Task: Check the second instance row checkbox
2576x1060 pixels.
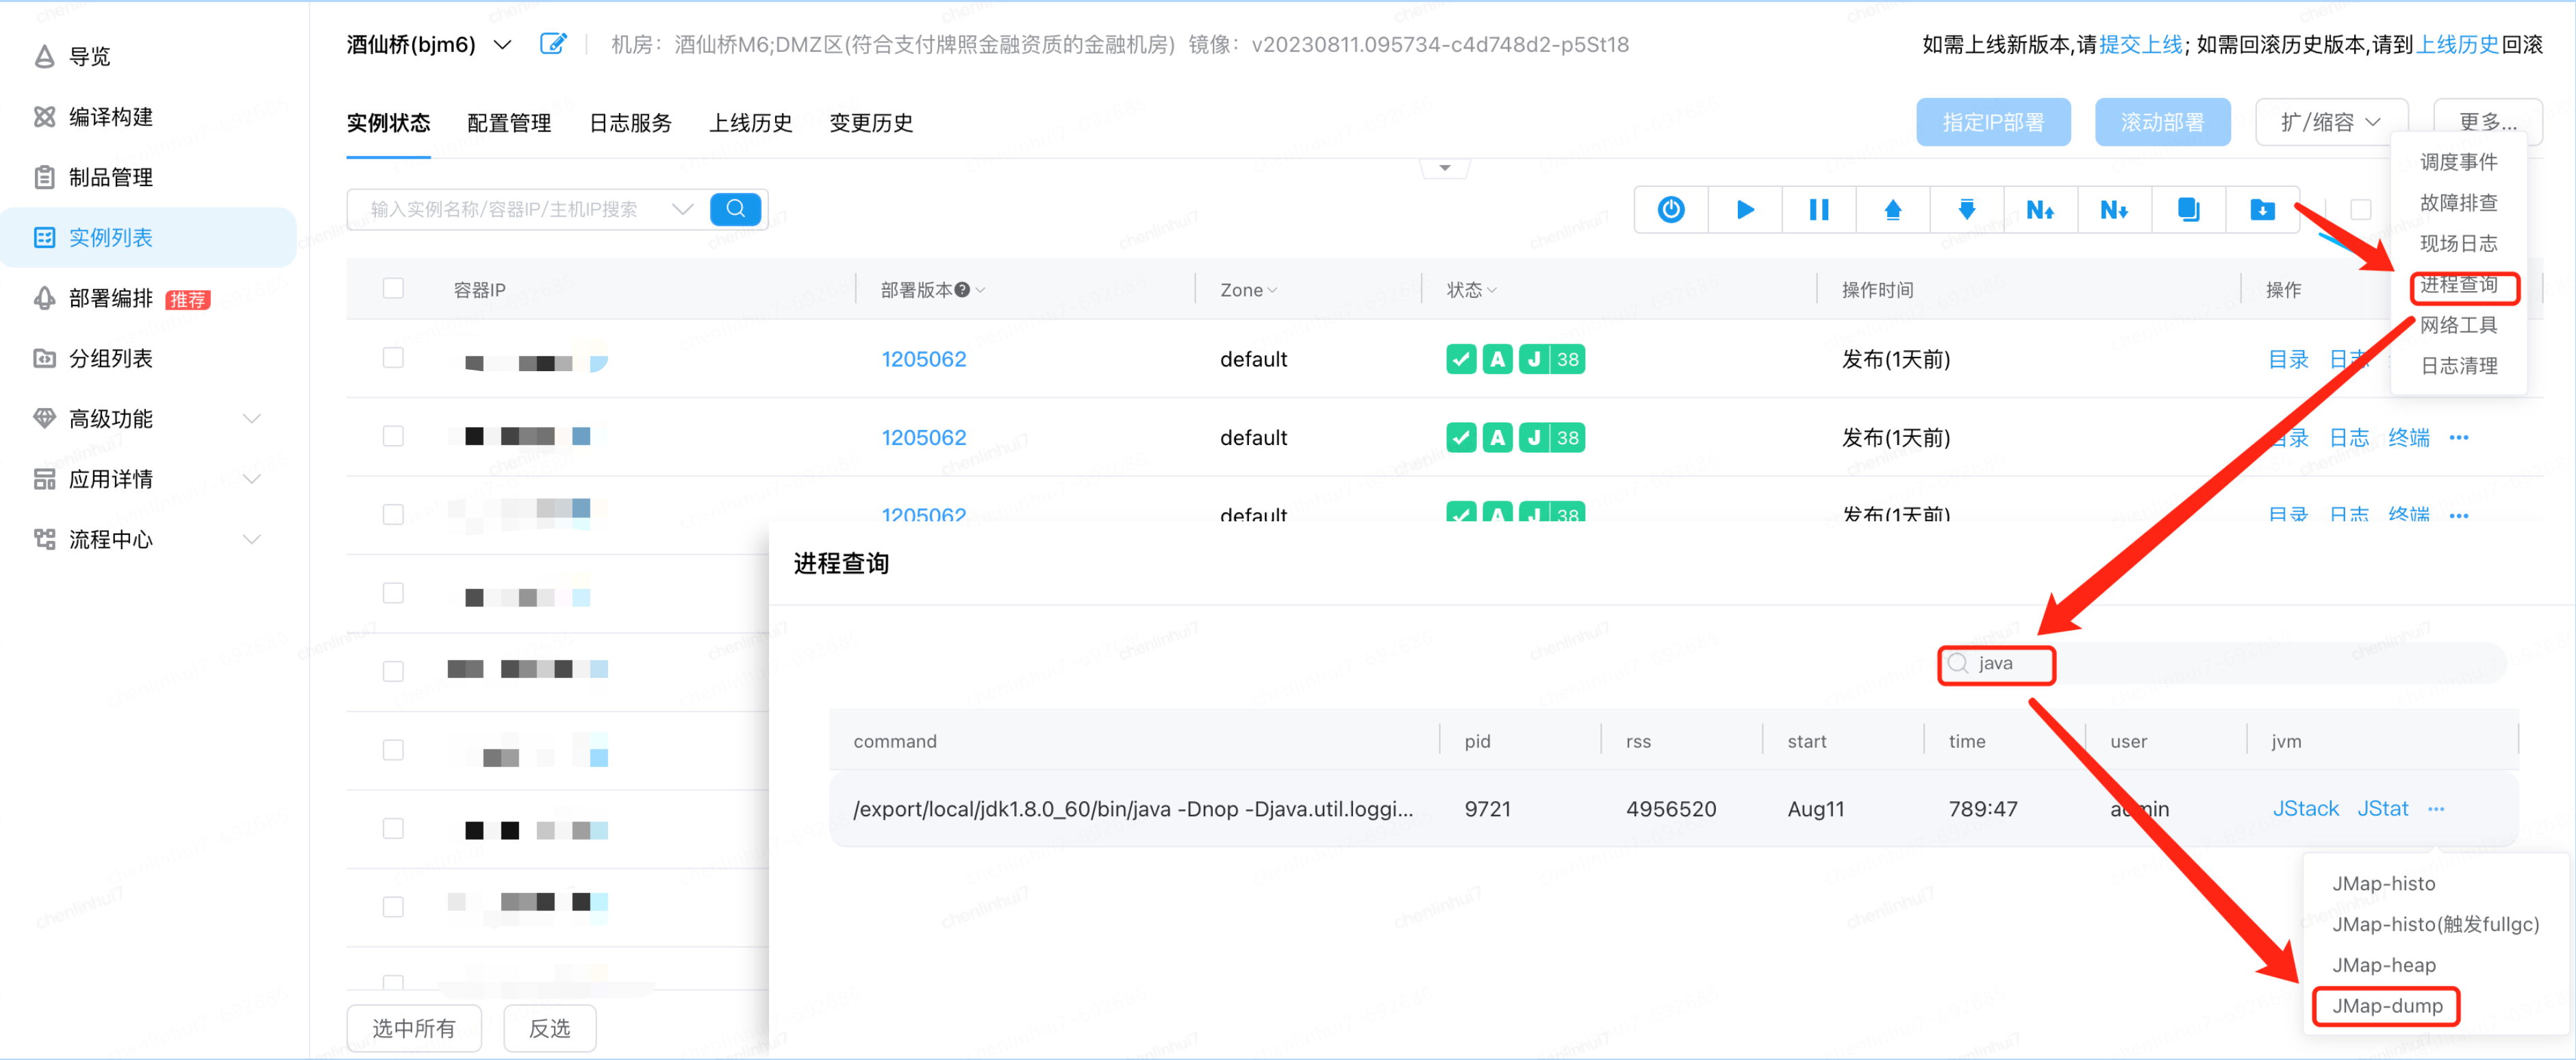Action: [393, 436]
